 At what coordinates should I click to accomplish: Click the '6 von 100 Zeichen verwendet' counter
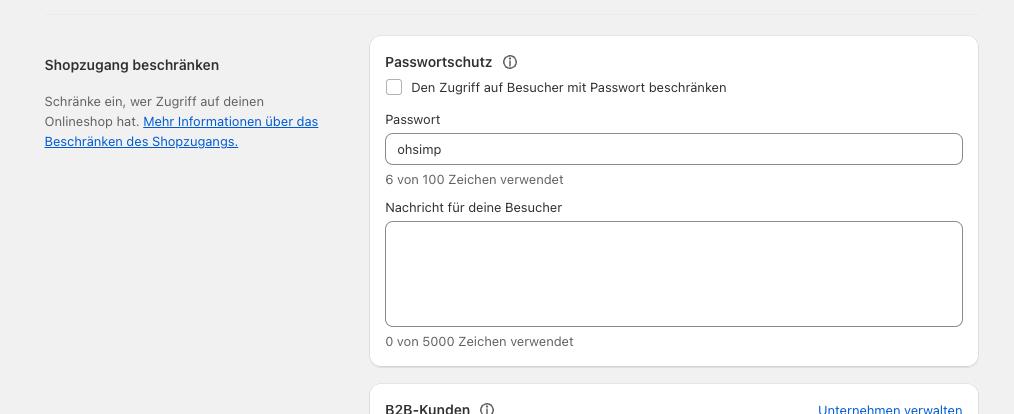pyautogui.click(x=474, y=179)
